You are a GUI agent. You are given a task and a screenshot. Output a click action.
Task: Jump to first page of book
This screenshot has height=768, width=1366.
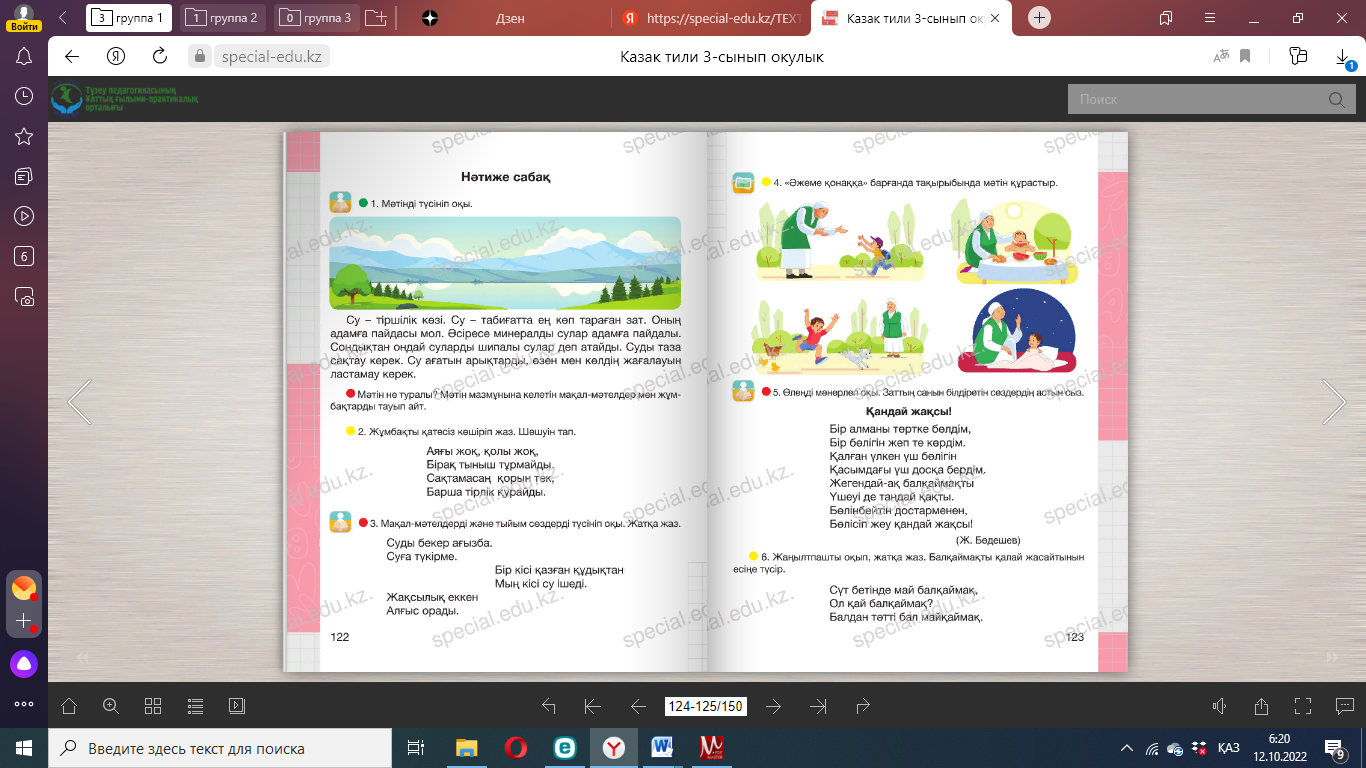click(593, 706)
